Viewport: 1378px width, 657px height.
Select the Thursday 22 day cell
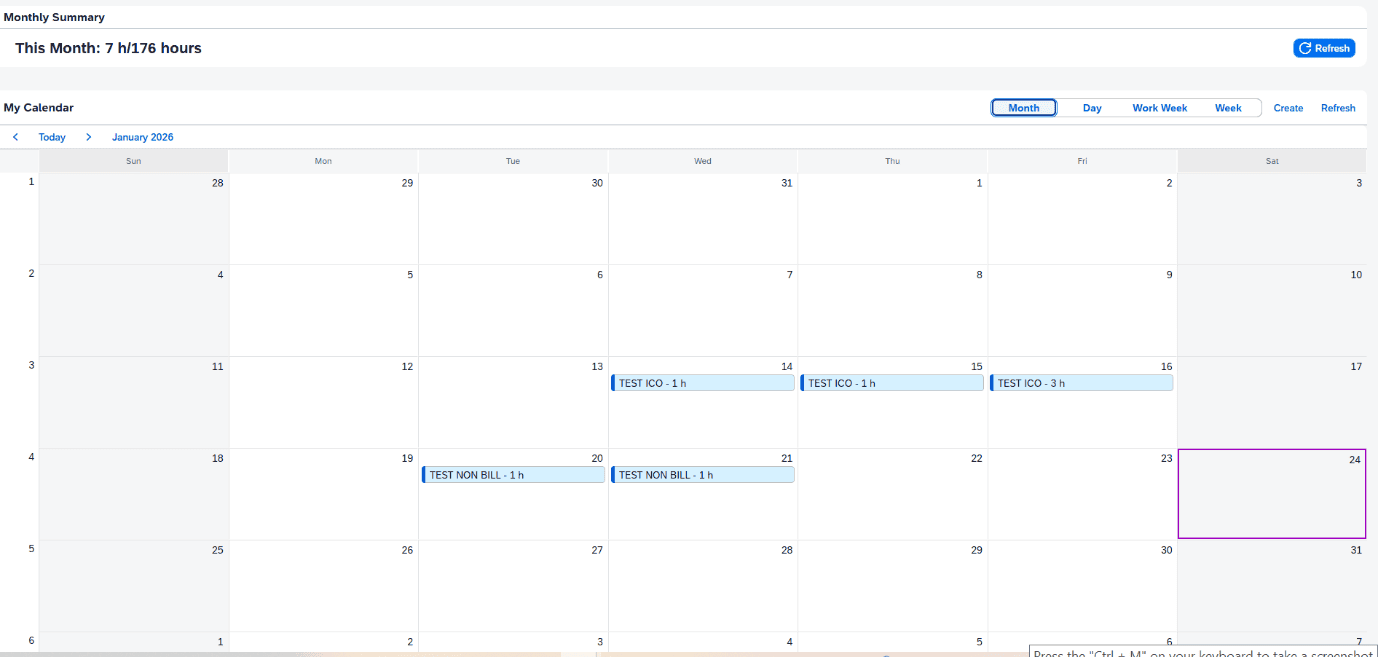tap(892, 500)
